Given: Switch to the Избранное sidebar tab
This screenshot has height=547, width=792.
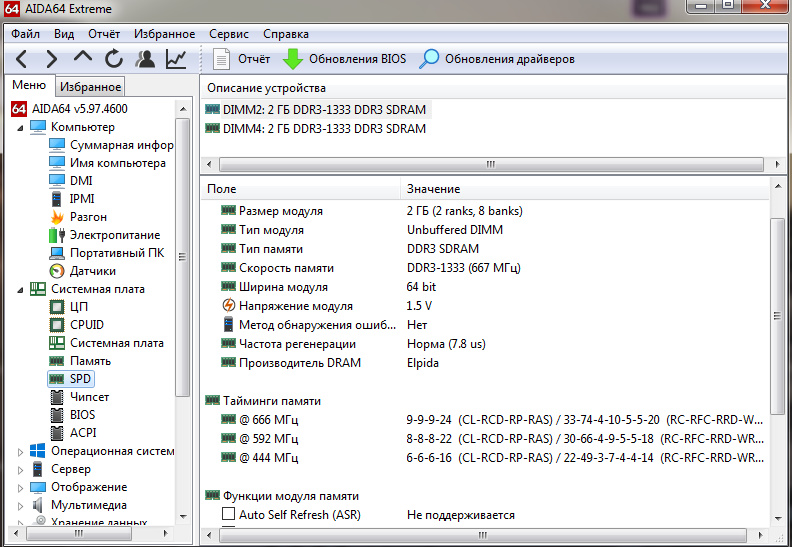Looking at the screenshot, I should pos(90,87).
